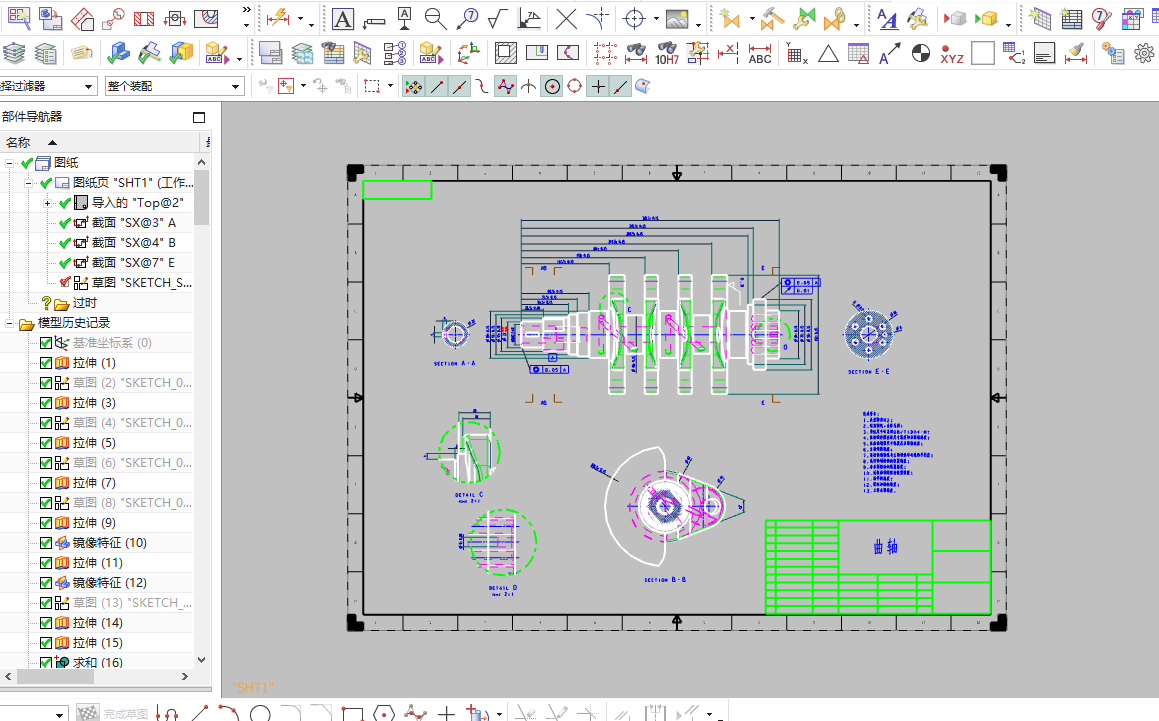Screen dimensions: 1159x721
Task: Toggle the checkbox for 拉伸 (1)
Action: (x=46, y=363)
